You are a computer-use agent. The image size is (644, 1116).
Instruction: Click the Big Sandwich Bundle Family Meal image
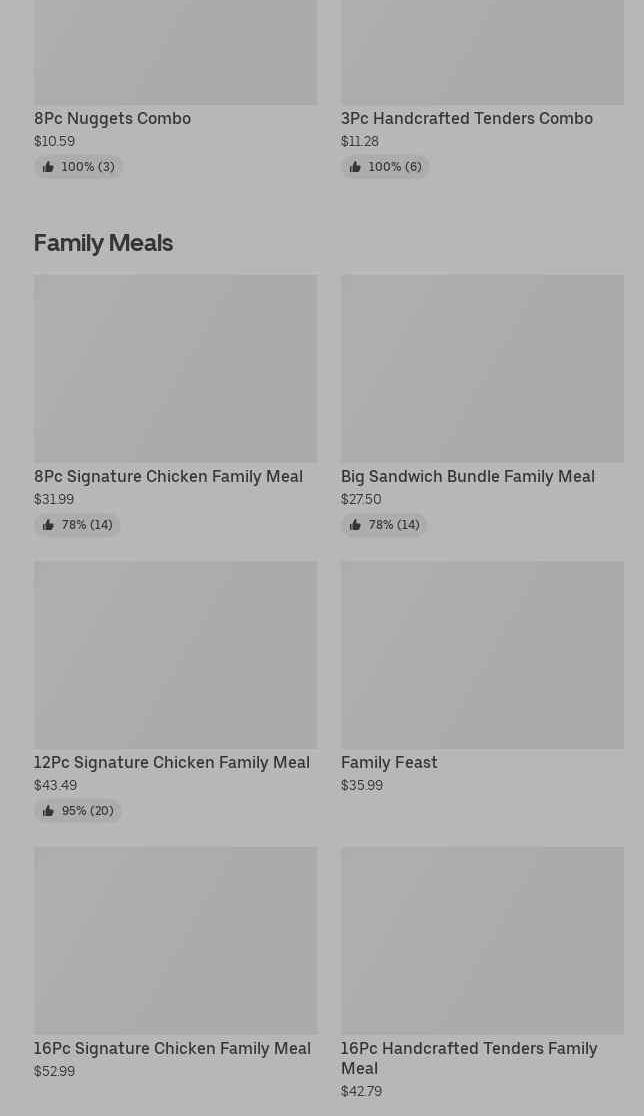(482, 368)
